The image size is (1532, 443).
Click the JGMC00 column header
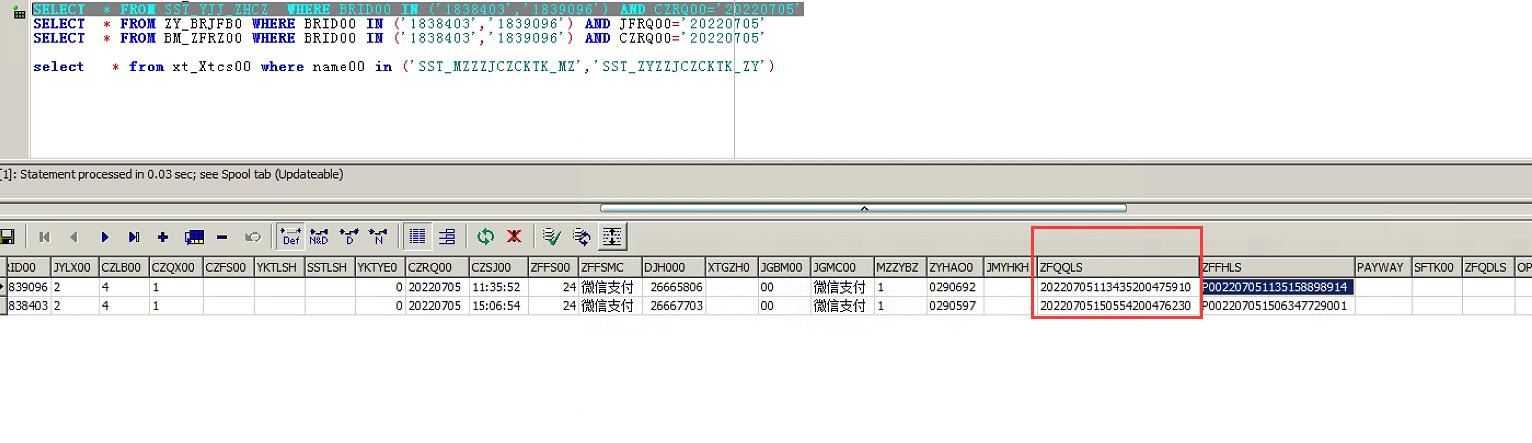(842, 268)
